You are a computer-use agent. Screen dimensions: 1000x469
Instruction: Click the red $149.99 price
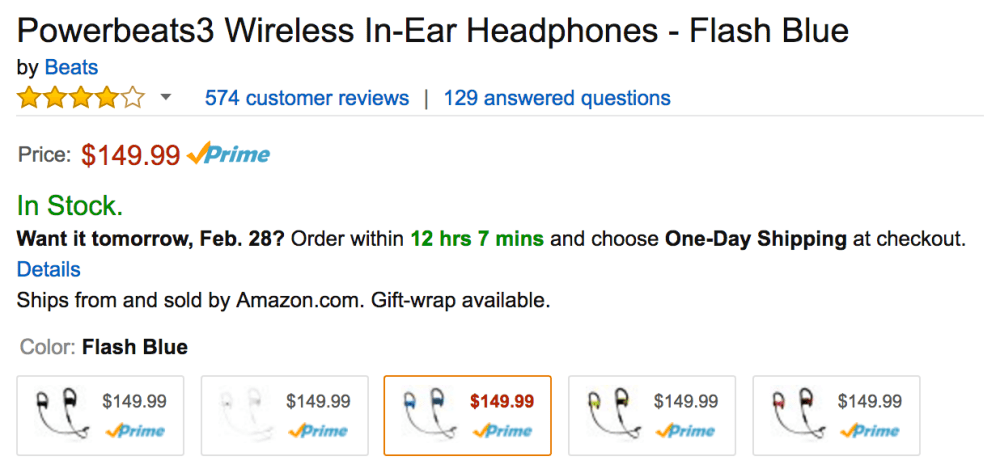(131, 155)
